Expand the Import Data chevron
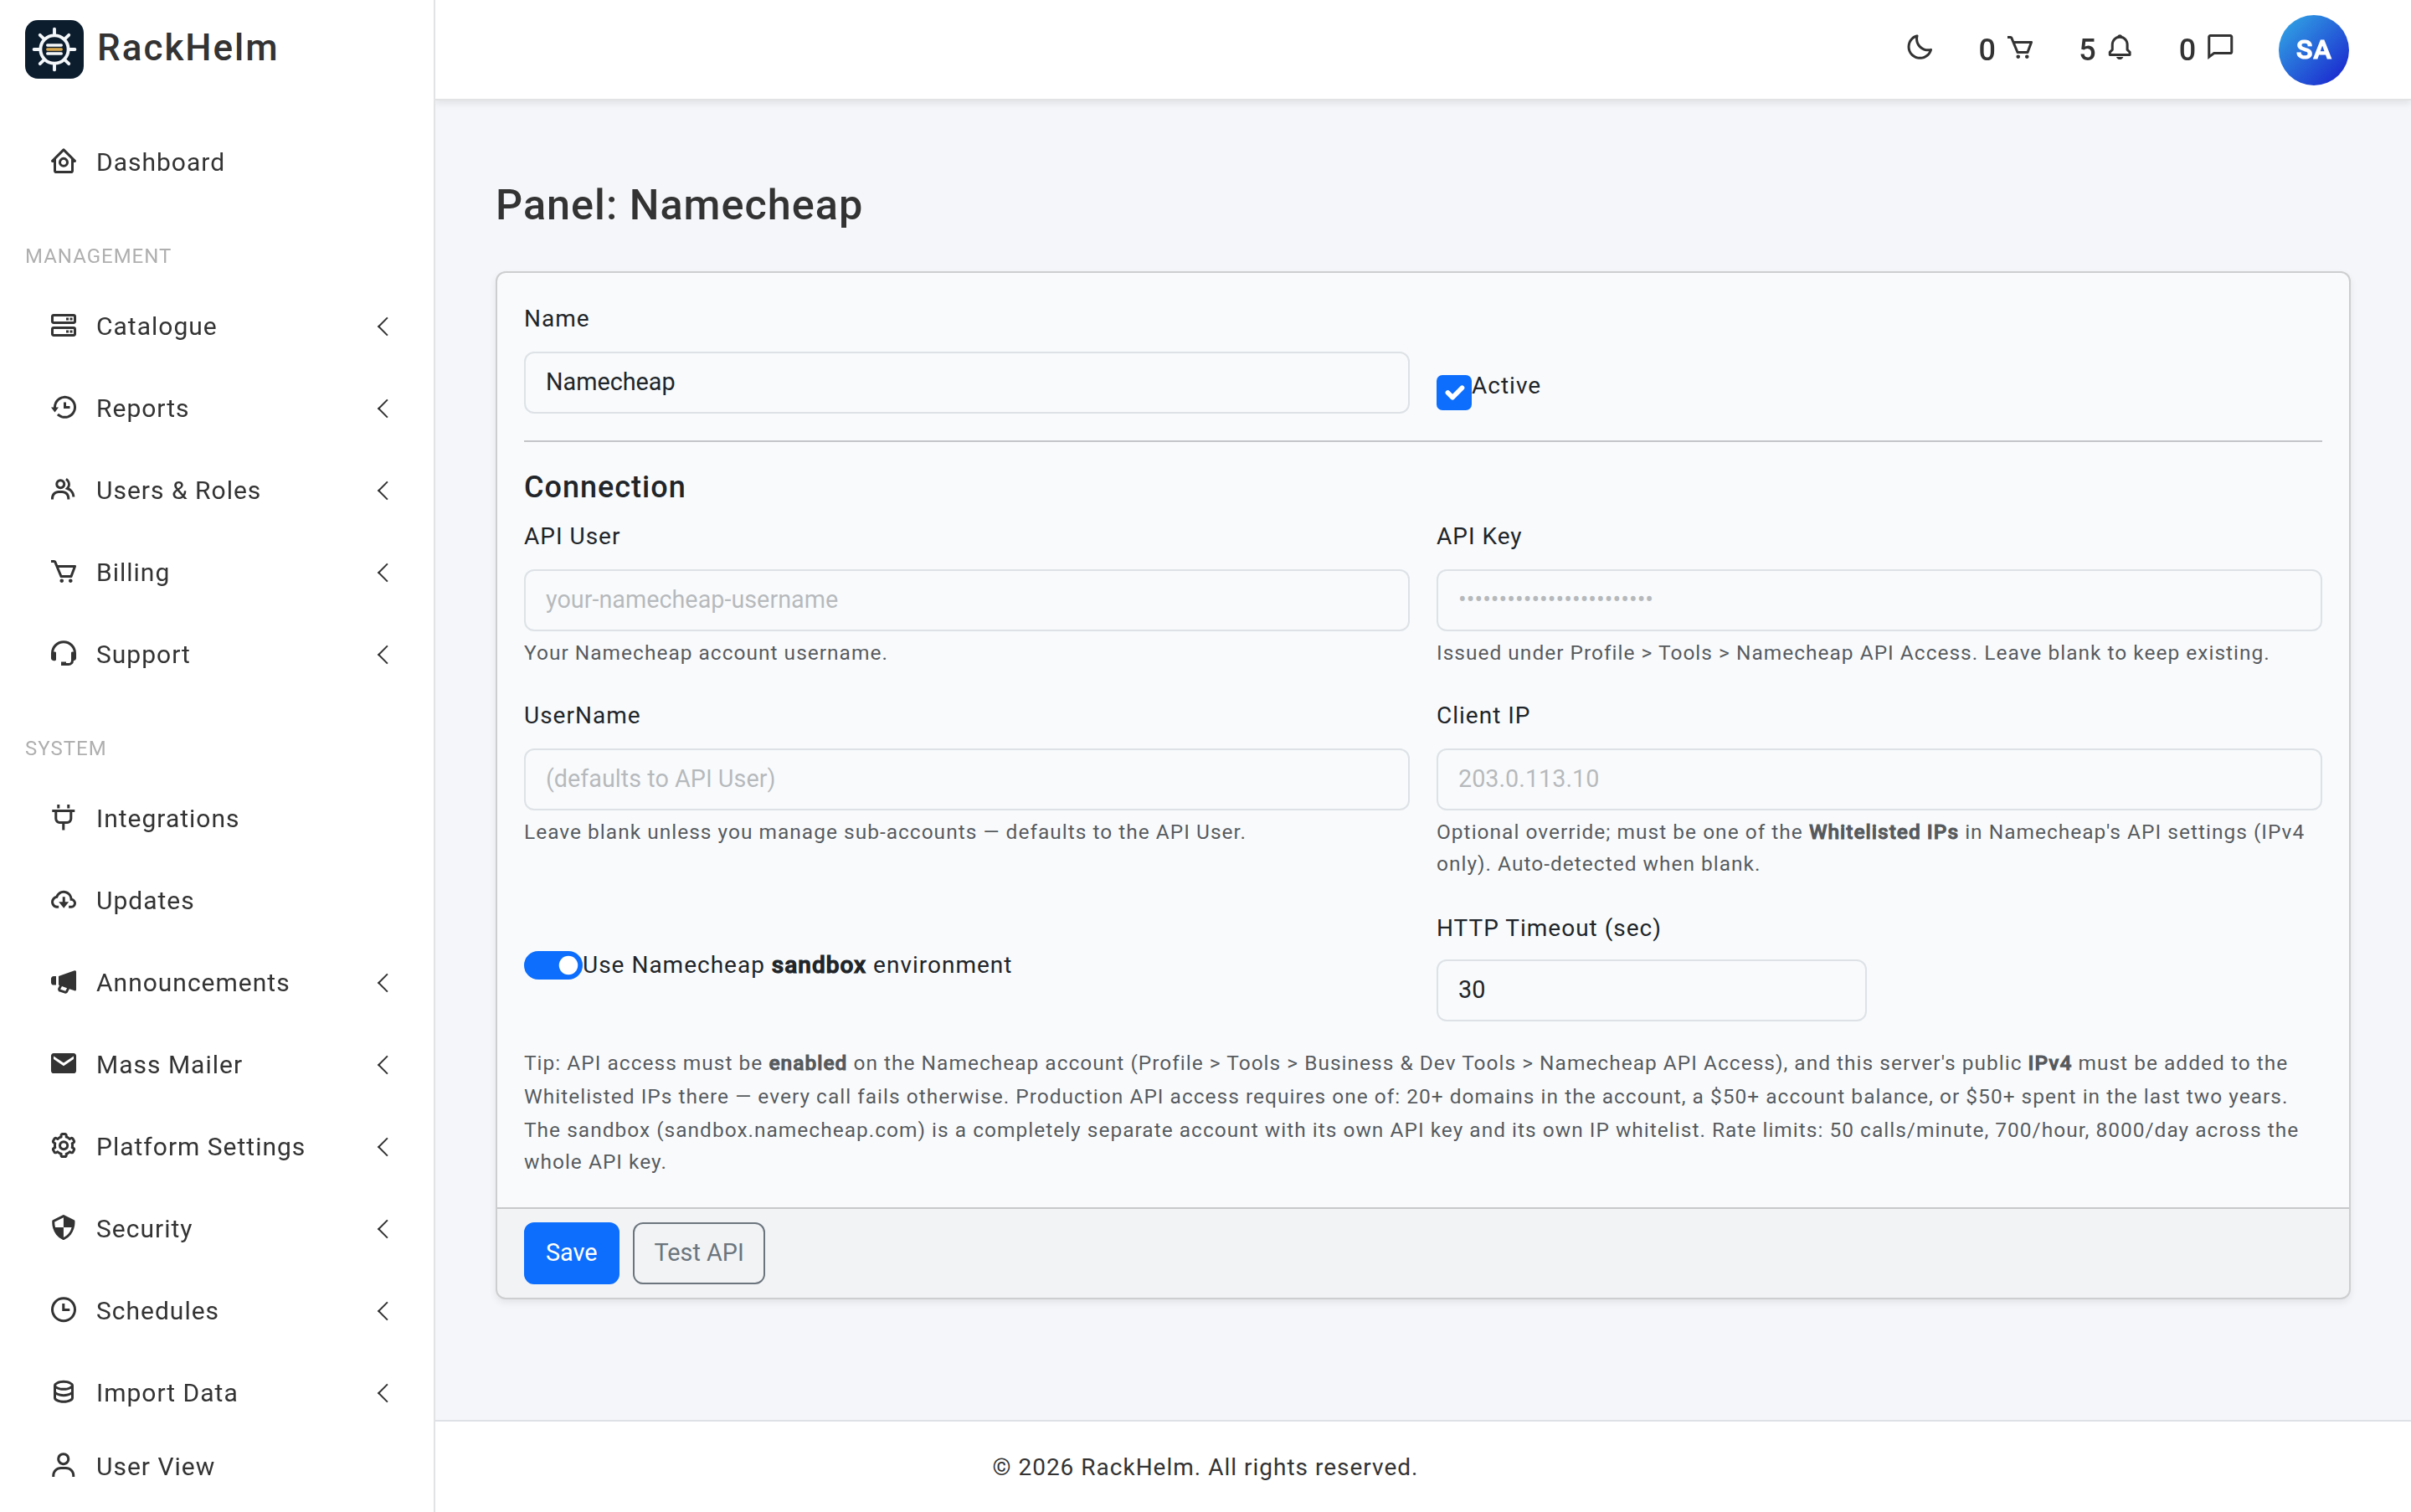 (x=383, y=1392)
